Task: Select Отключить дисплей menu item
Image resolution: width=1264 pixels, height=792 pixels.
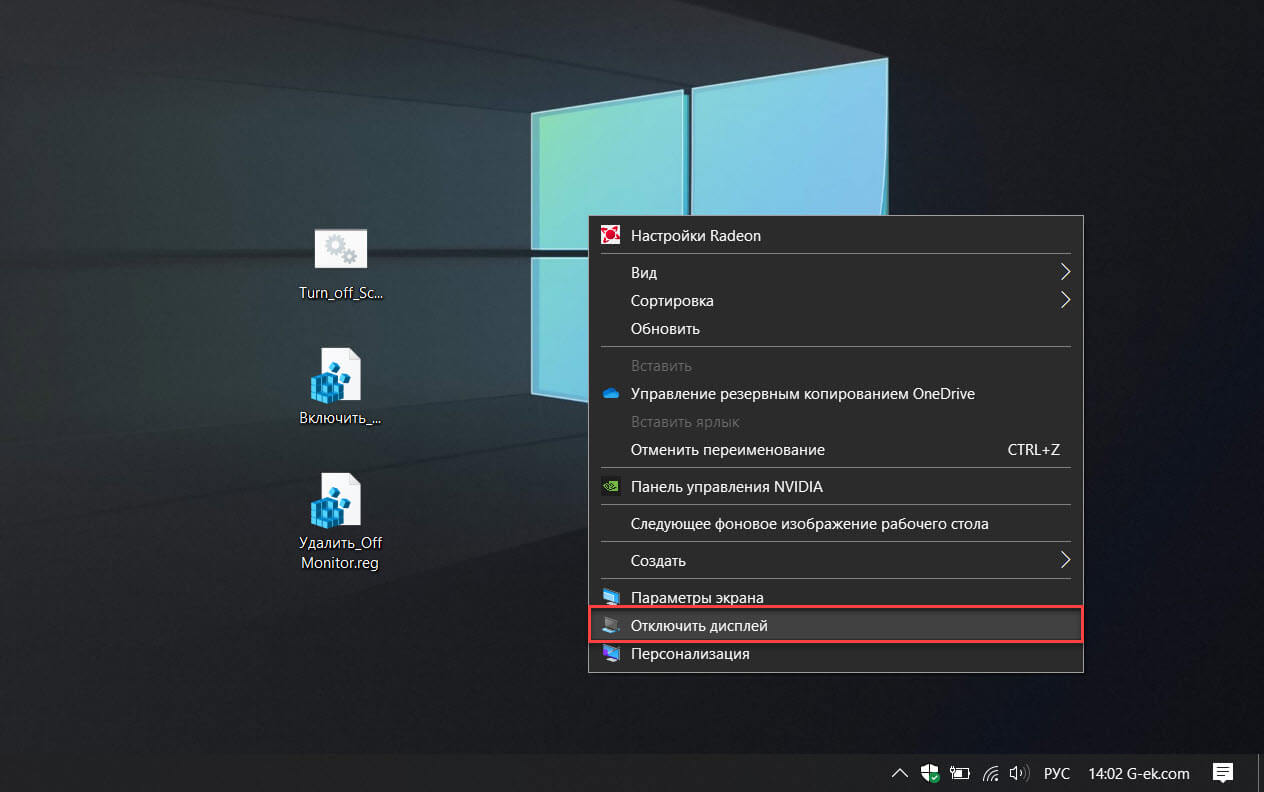Action: (698, 626)
